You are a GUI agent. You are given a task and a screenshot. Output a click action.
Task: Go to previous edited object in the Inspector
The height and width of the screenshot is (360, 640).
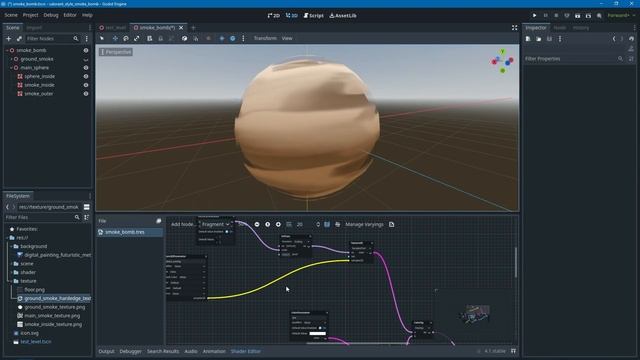(614, 39)
